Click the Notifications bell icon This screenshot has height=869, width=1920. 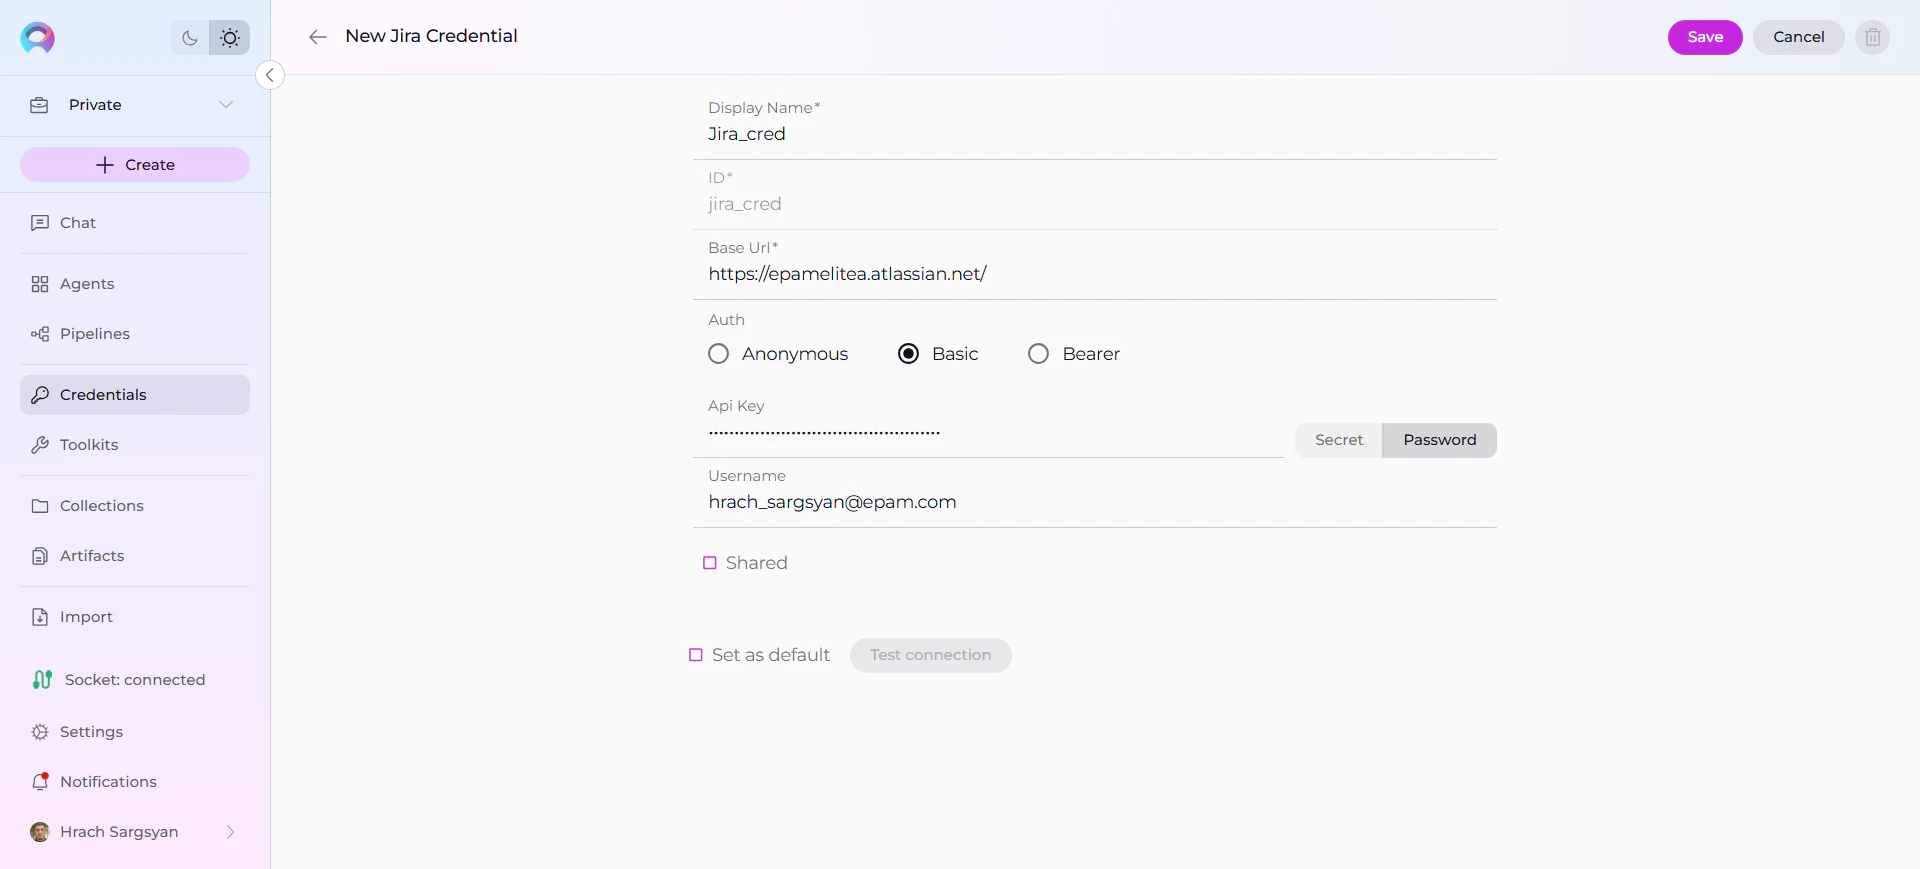tap(40, 782)
